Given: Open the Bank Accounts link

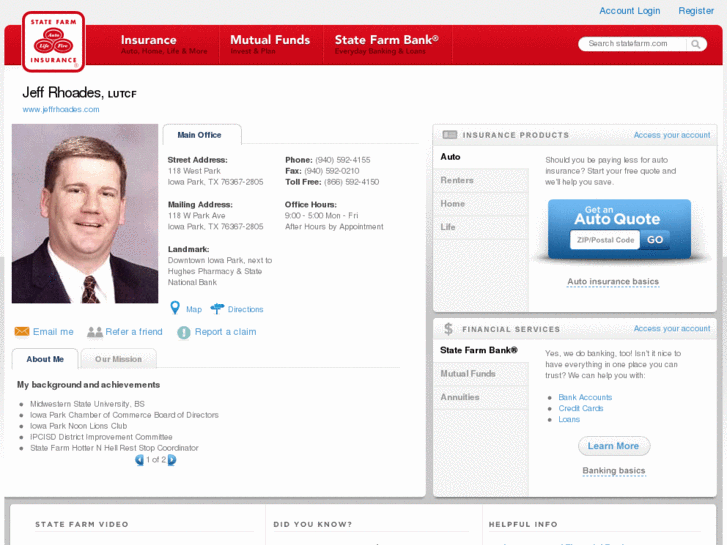Looking at the screenshot, I should tap(585, 398).
